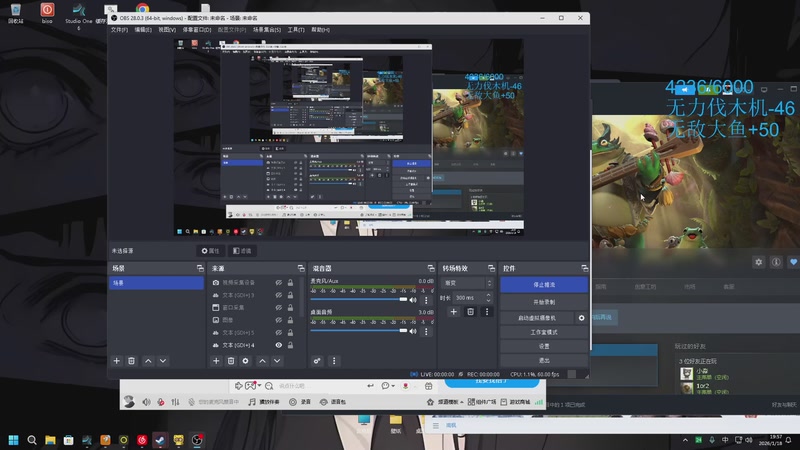Pop out the Scene Transitions dock
This screenshot has height=450, width=800.
(491, 268)
